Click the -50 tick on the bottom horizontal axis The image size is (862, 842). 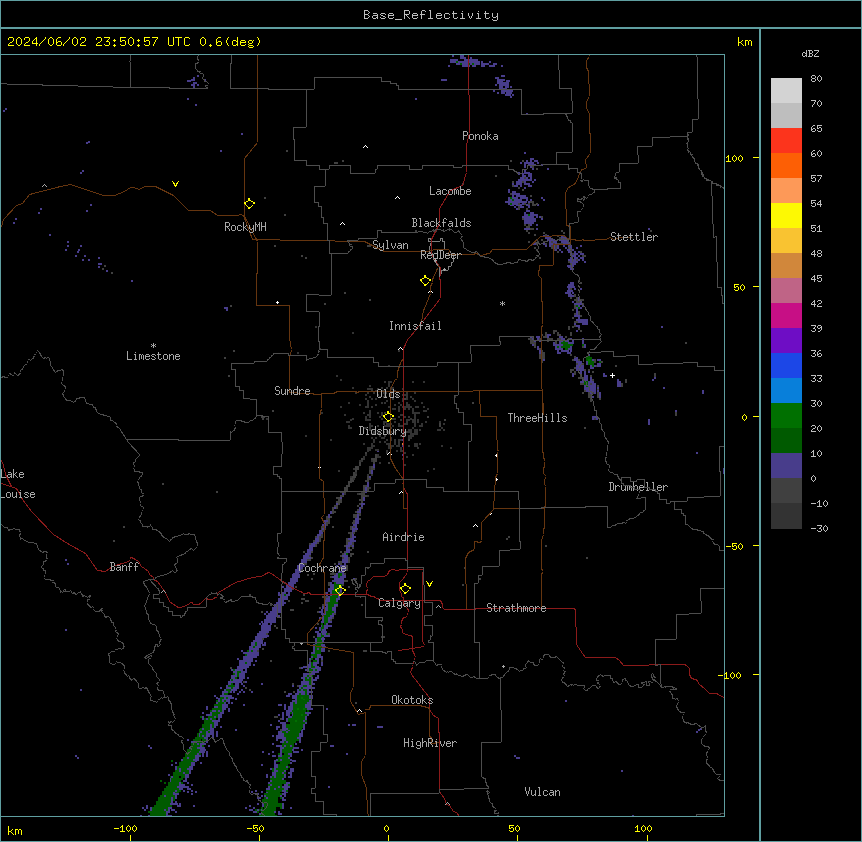click(x=255, y=828)
